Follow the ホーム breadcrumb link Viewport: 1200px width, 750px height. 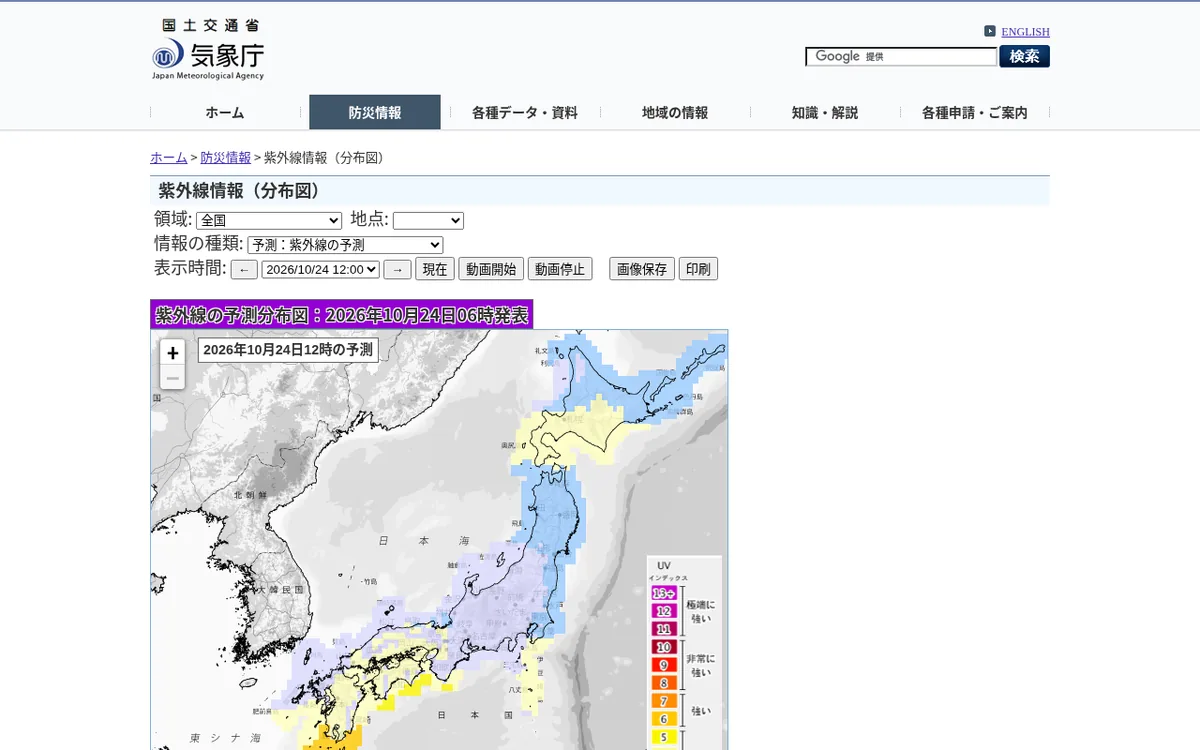(169, 158)
